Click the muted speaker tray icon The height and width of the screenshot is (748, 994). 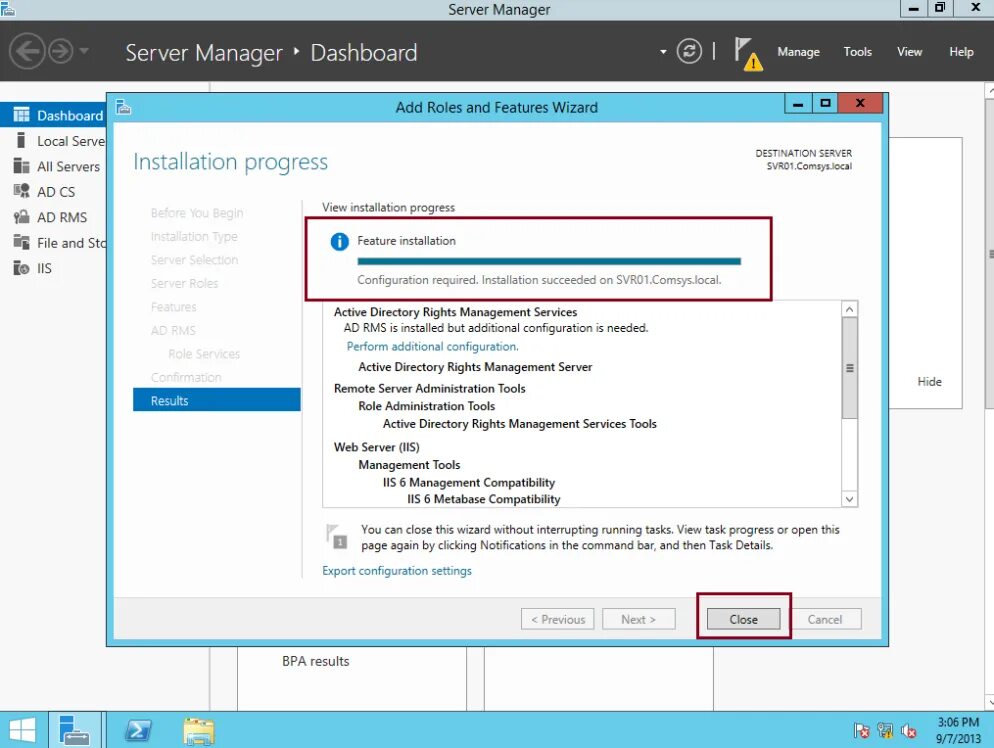[x=909, y=731]
